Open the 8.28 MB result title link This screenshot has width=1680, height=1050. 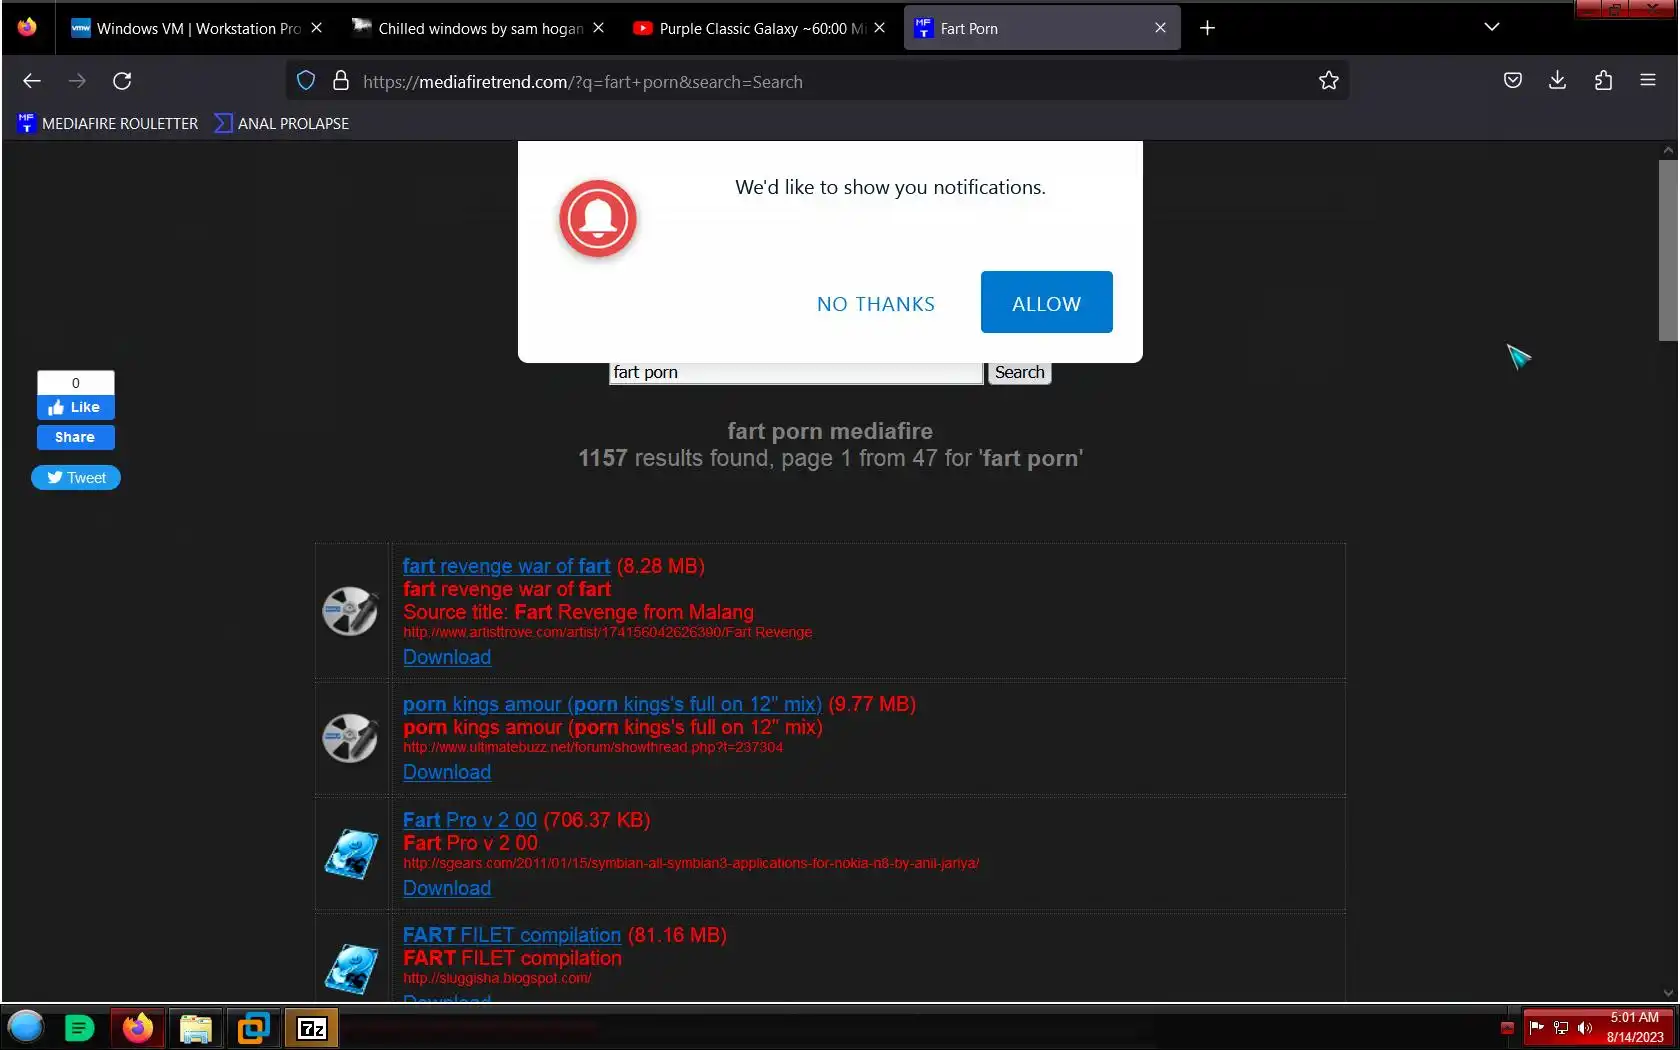tap(506, 566)
